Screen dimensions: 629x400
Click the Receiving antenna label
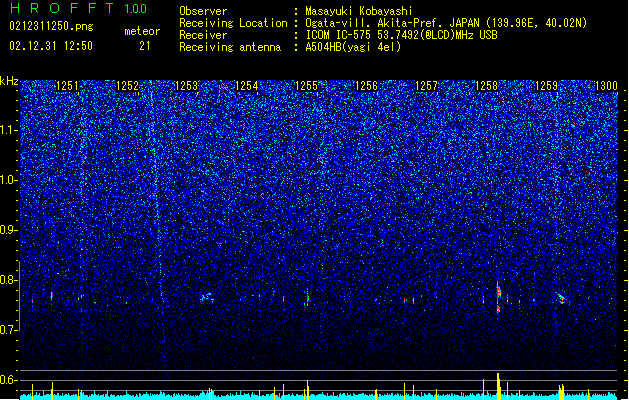click(x=230, y=47)
